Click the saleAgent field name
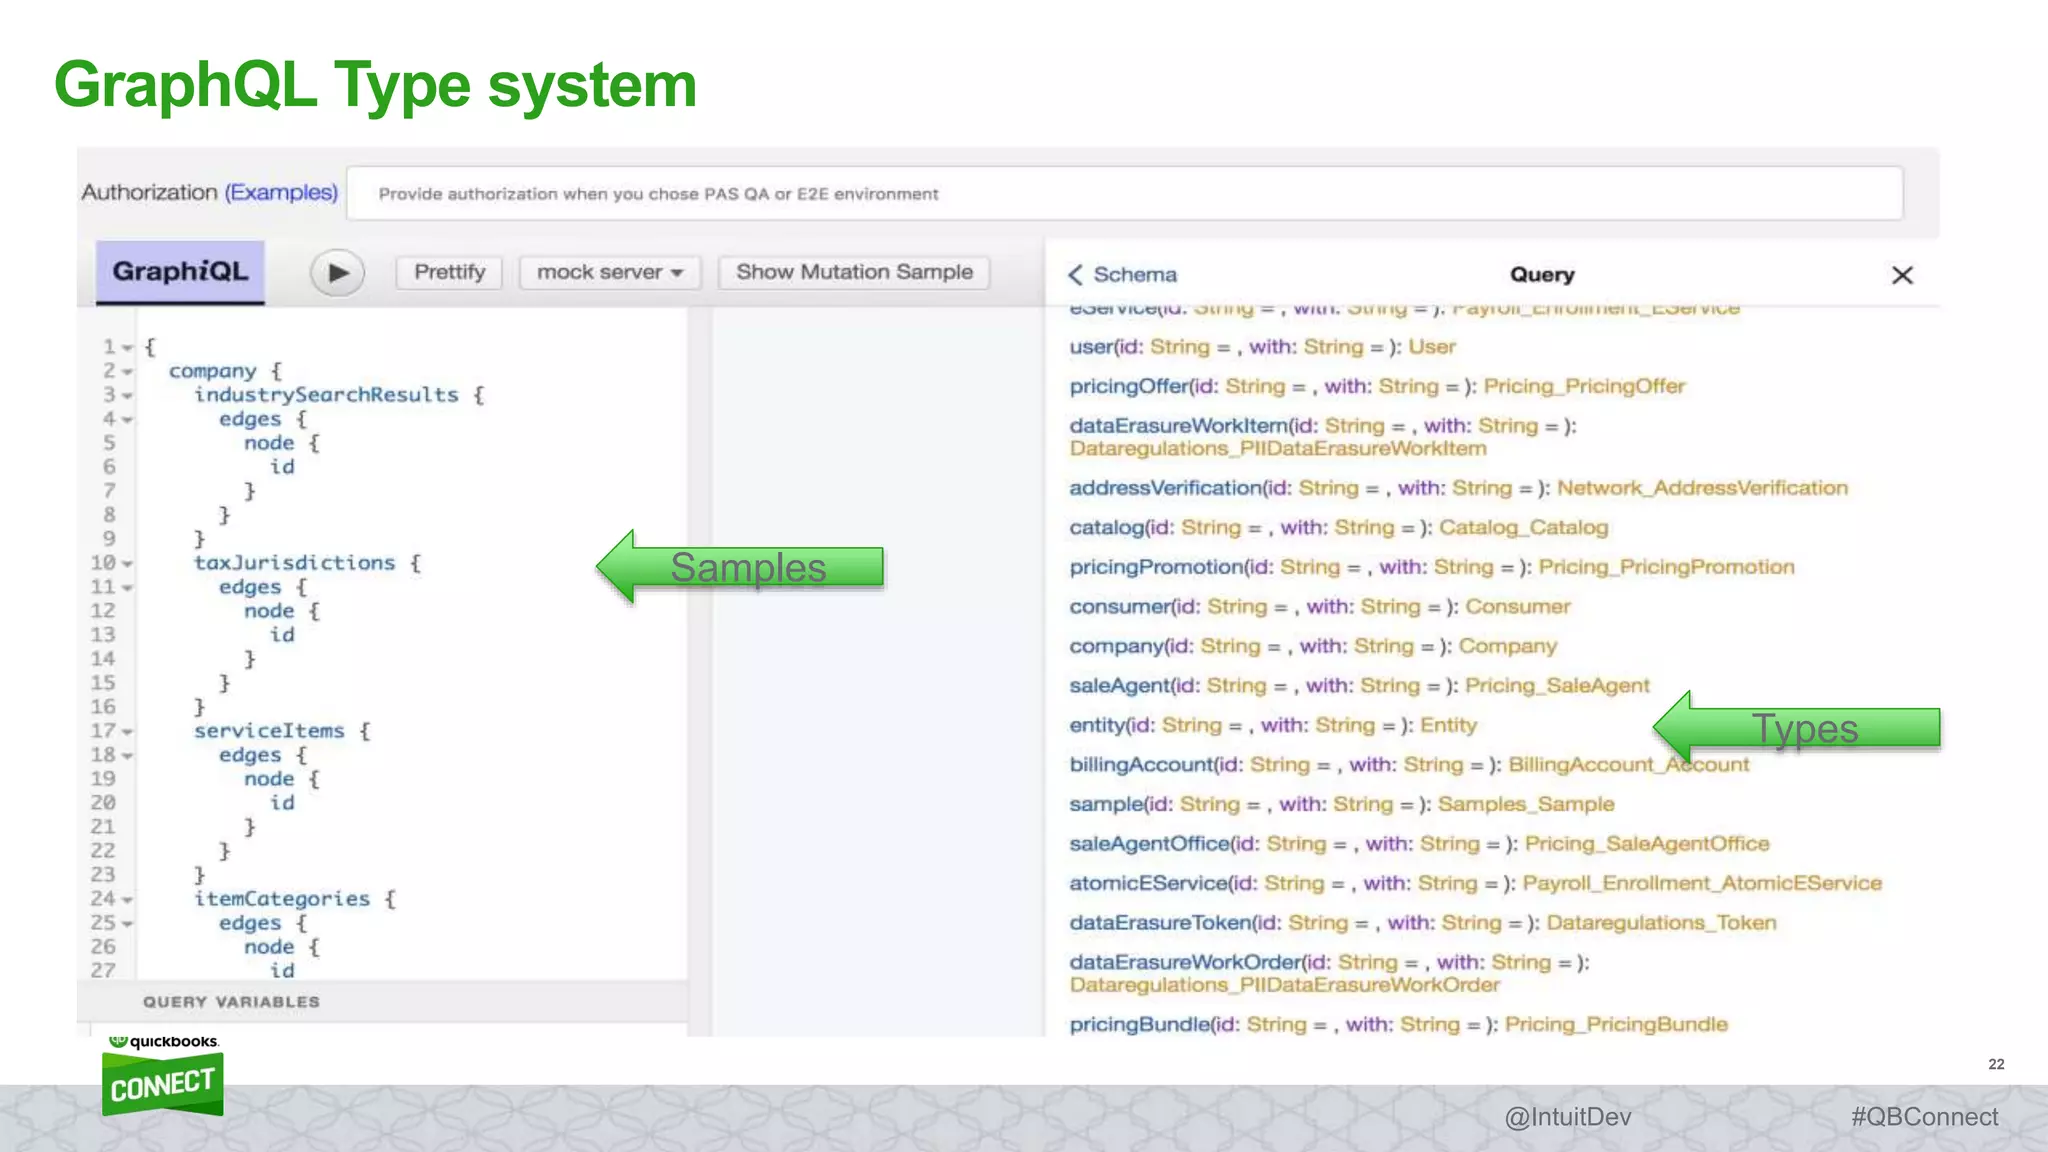Image resolution: width=2048 pixels, height=1152 pixels. point(1119,685)
